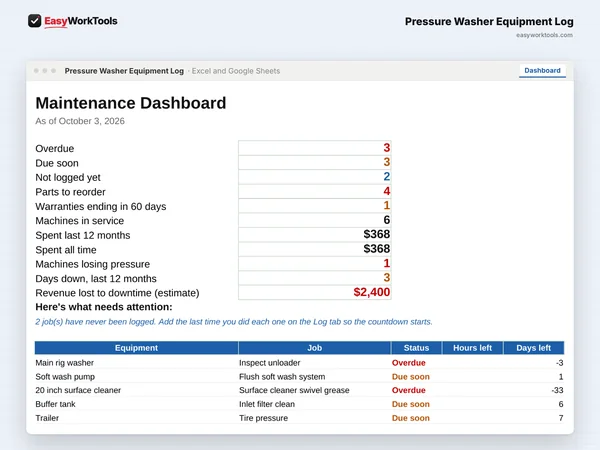Click Due soon status for Soft wash pump

click(x=411, y=377)
